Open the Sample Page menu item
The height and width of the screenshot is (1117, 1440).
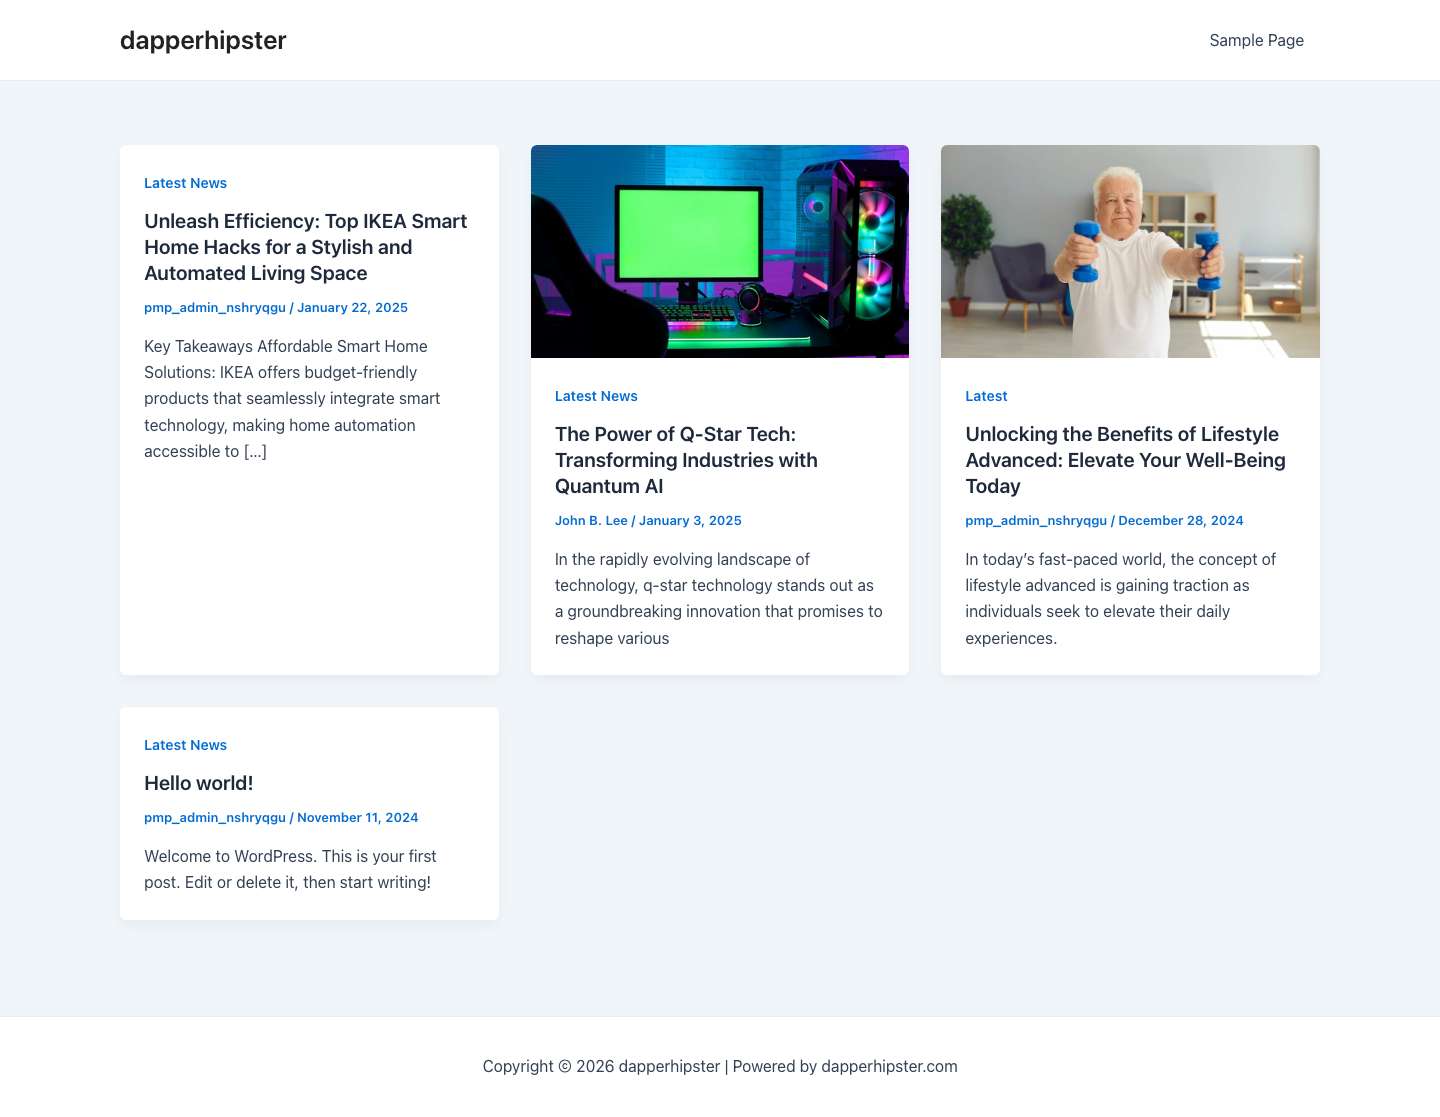(x=1256, y=40)
